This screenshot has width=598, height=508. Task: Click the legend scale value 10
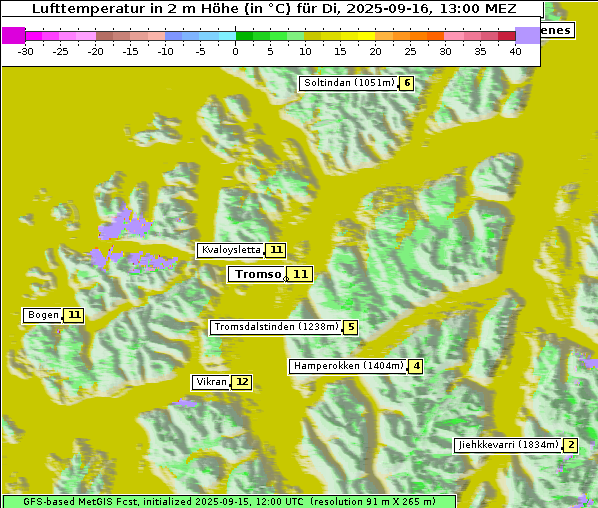pos(305,51)
